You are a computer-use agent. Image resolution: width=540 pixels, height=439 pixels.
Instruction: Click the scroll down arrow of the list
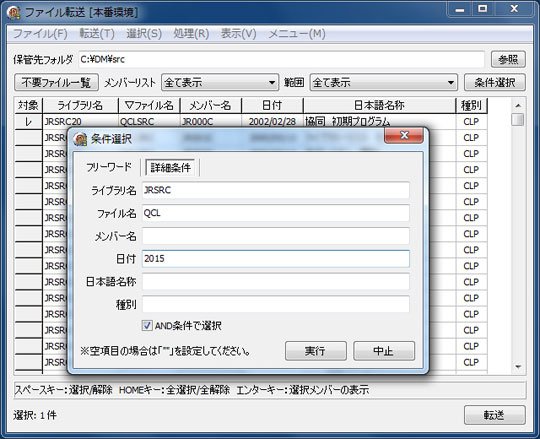point(518,367)
